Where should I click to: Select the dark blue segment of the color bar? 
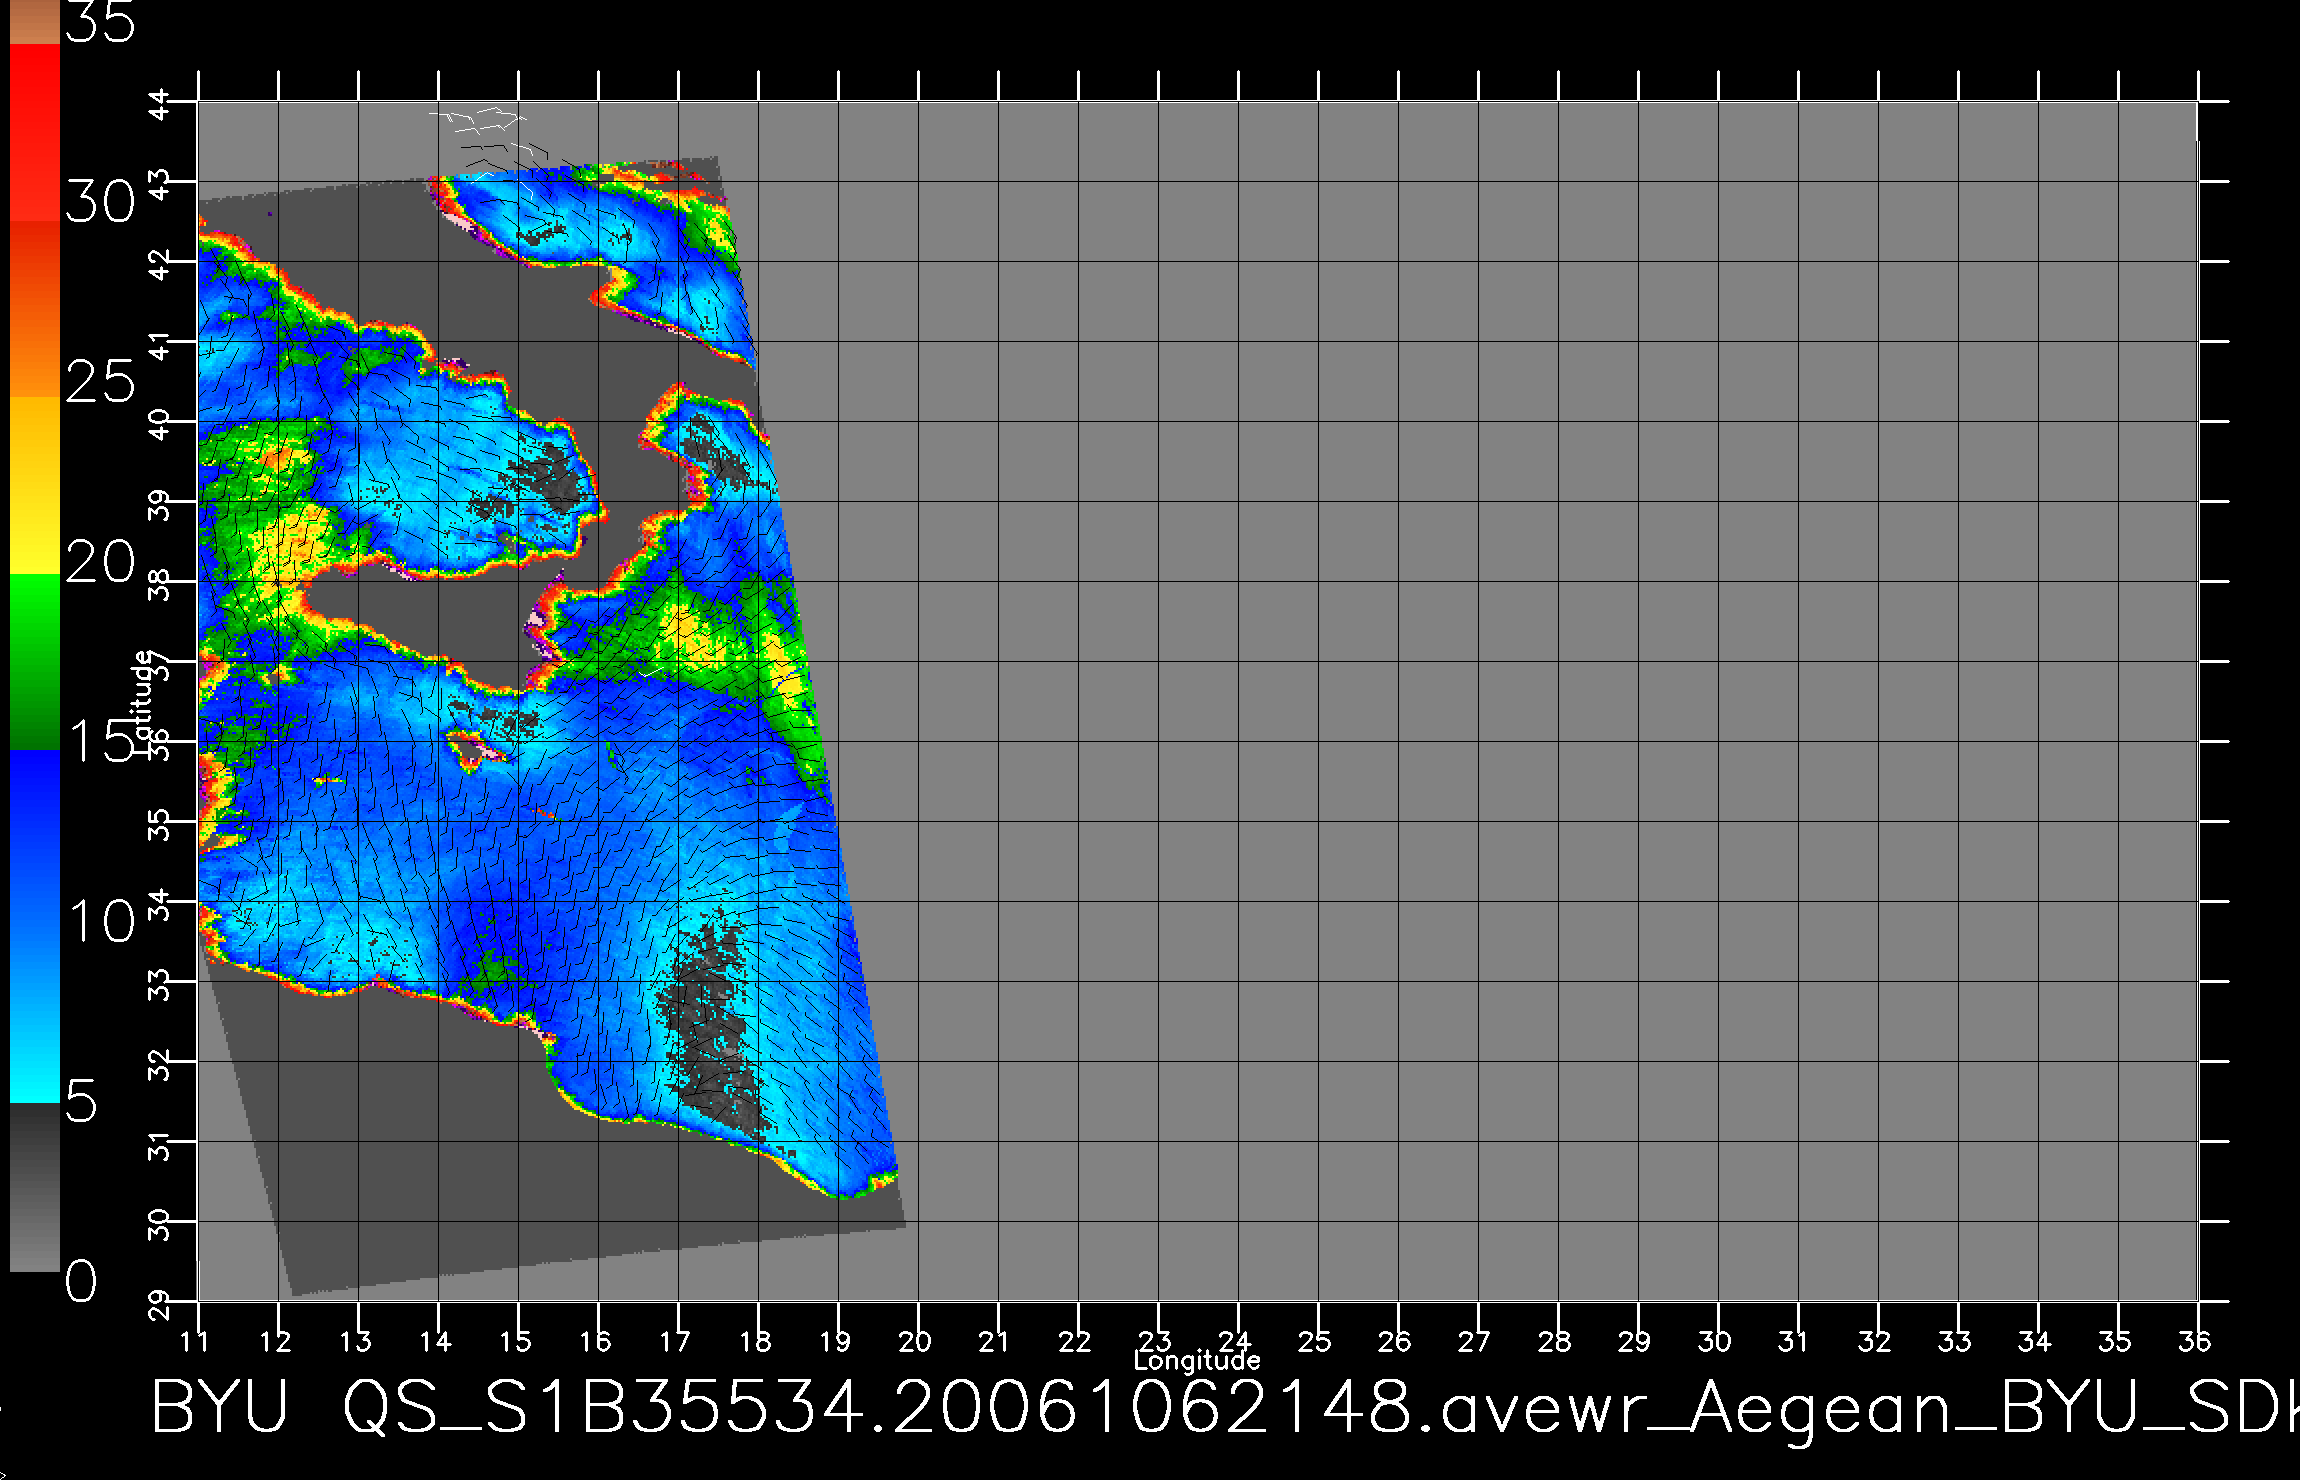point(35,838)
